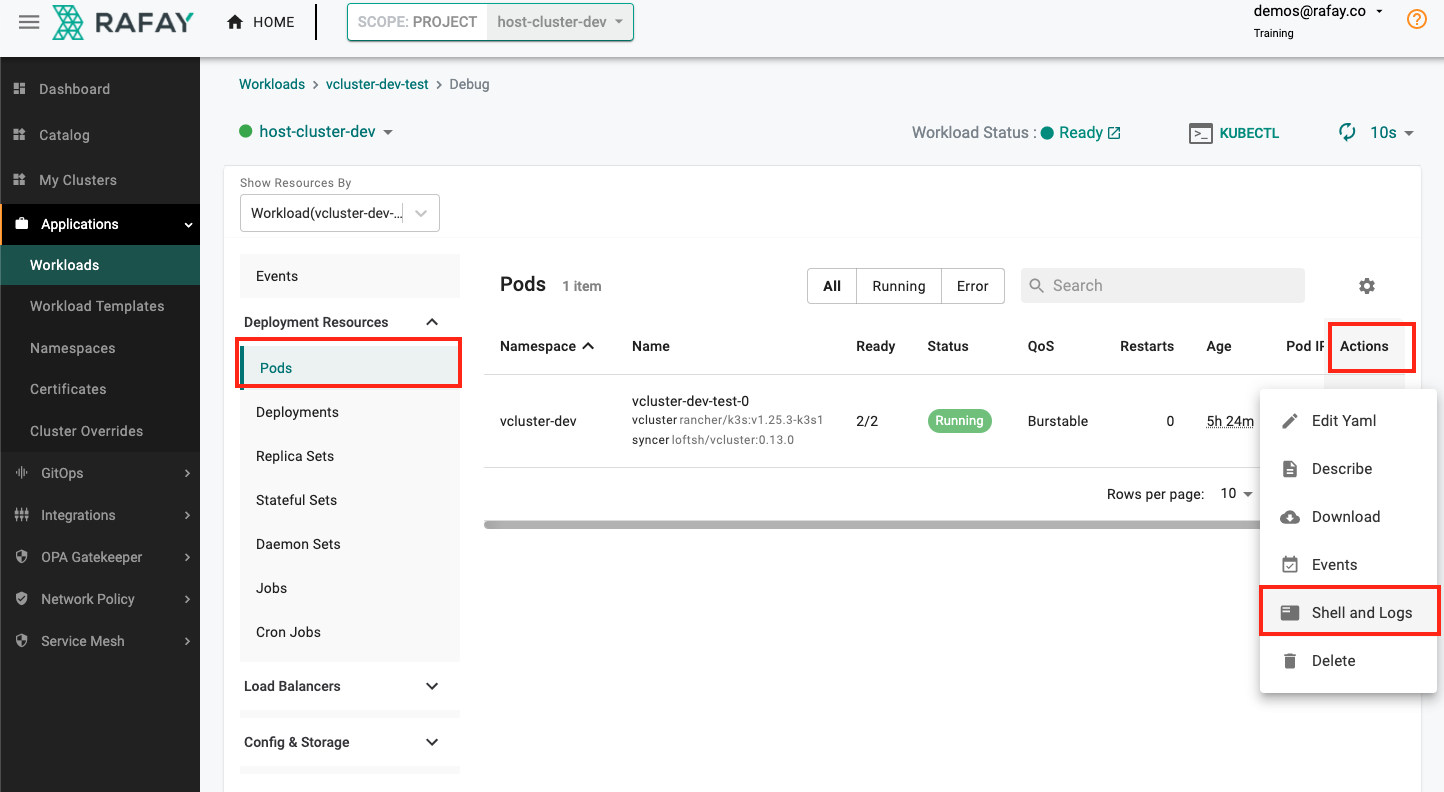Click the Shell and Logs terminal icon

[1290, 613]
